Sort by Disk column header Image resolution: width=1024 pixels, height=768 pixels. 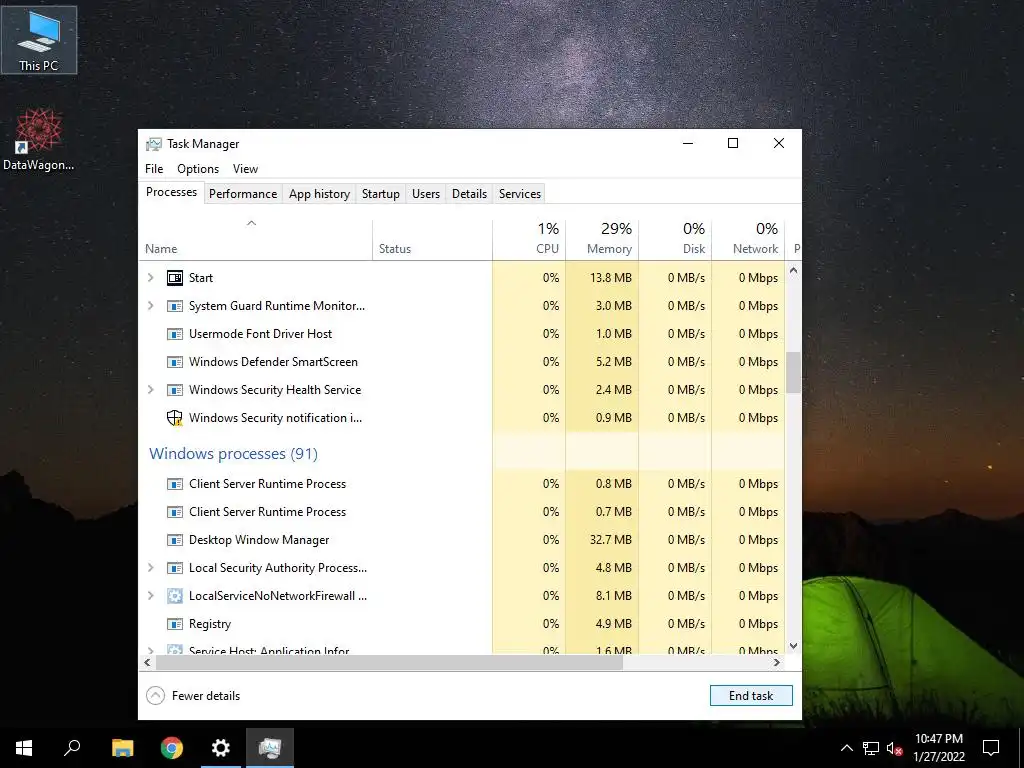point(675,240)
